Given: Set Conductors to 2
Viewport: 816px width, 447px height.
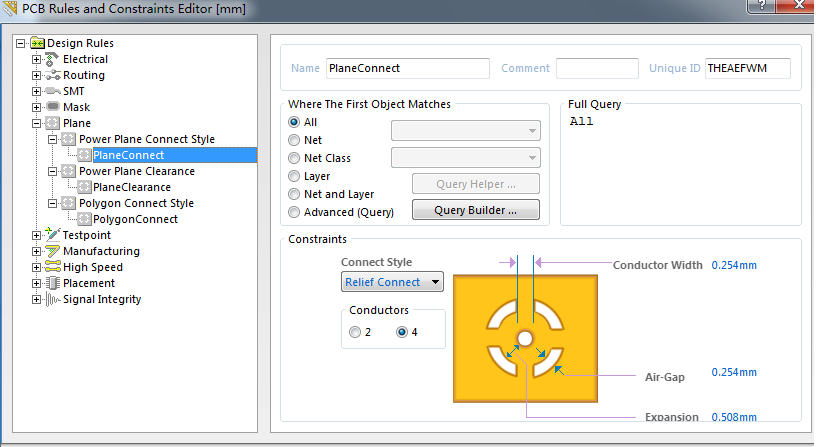Looking at the screenshot, I should (355, 332).
